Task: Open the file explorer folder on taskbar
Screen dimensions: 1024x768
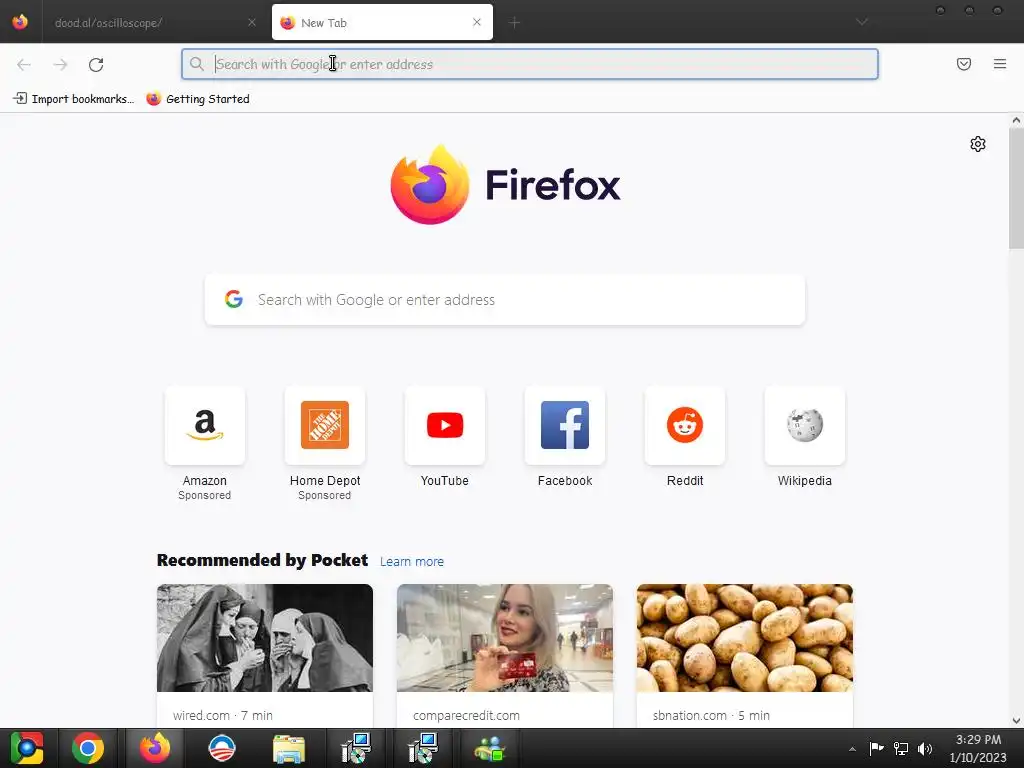Action: 289,748
